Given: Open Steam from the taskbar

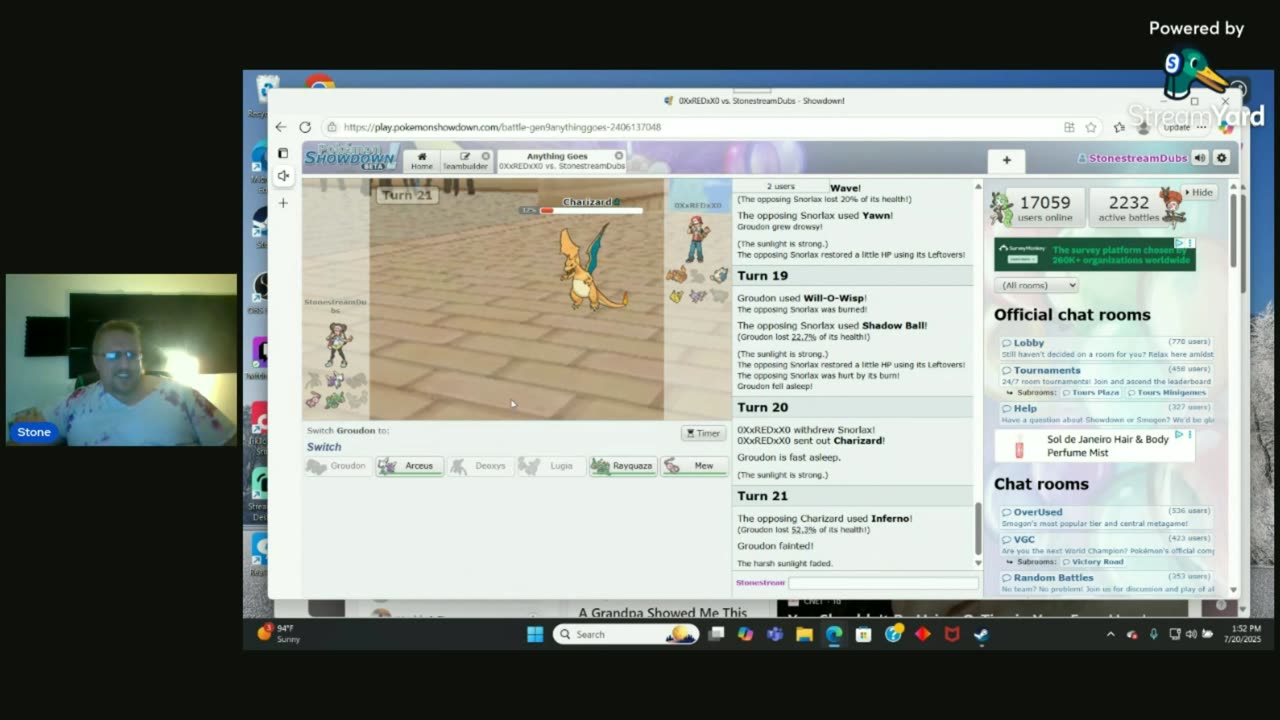Looking at the screenshot, I should pos(981,634).
